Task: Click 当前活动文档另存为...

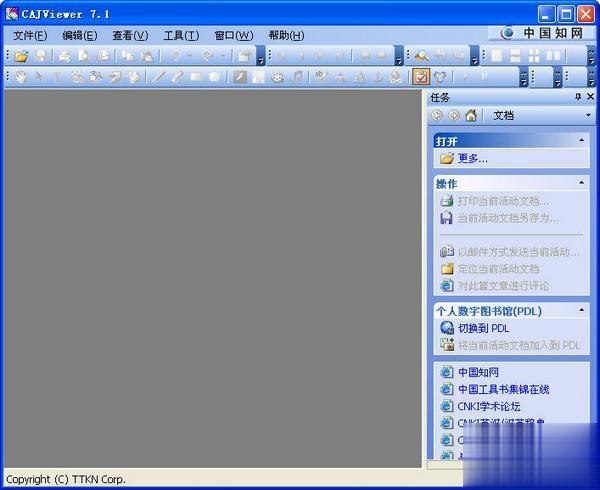Action: tap(508, 218)
